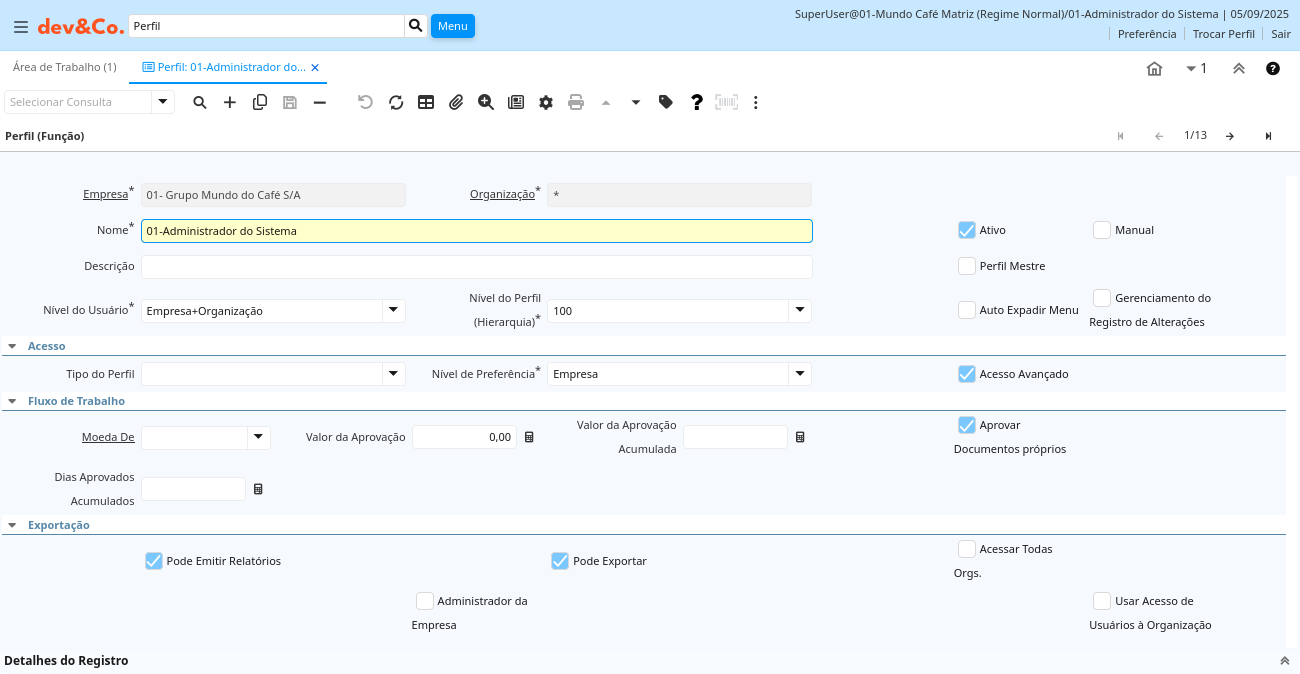This screenshot has height=674, width=1300.
Task: Click the New Record plus icon
Action: click(x=230, y=102)
